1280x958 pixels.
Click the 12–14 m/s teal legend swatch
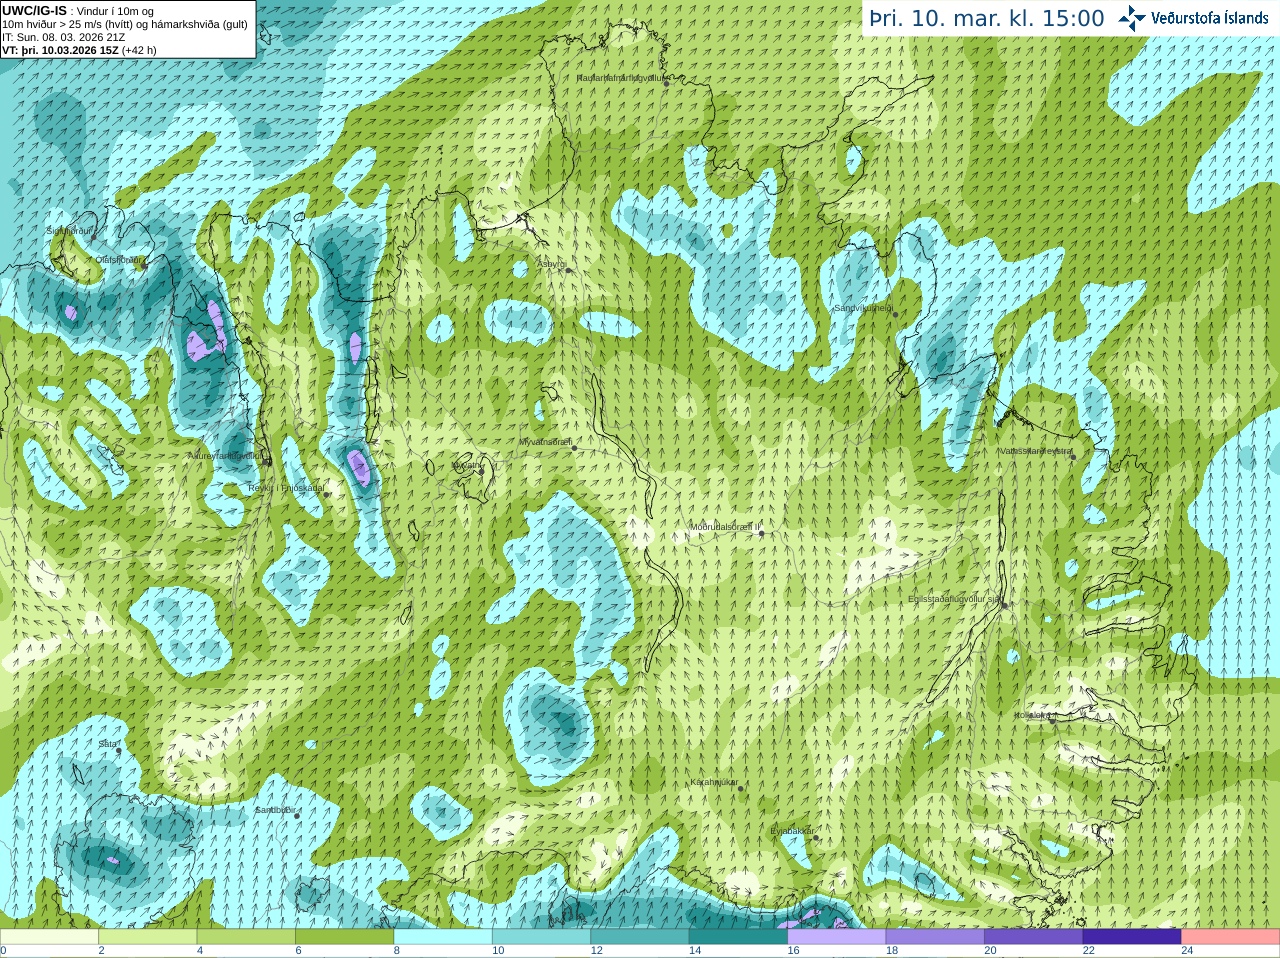pos(640,937)
